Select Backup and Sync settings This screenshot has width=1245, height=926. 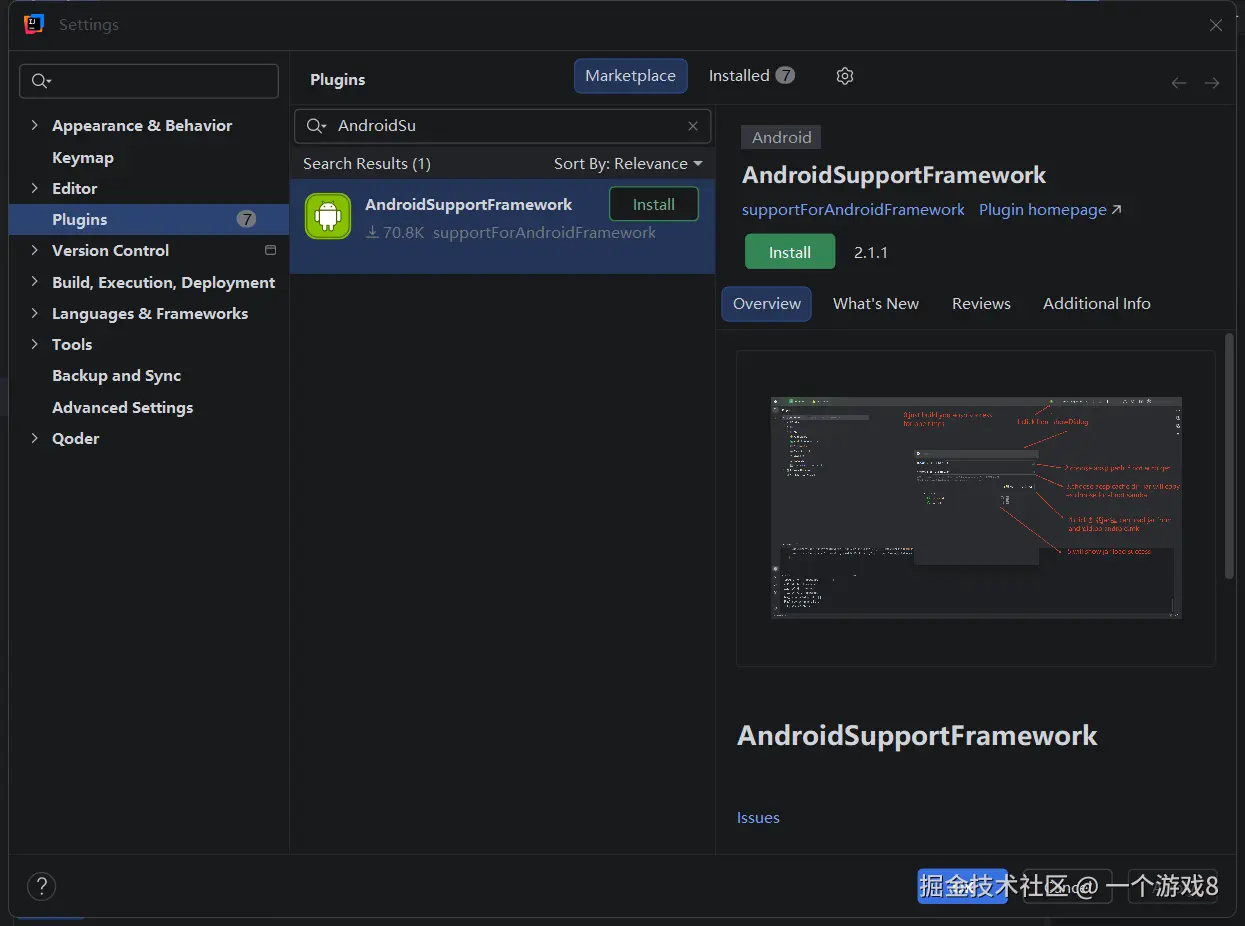pos(116,376)
